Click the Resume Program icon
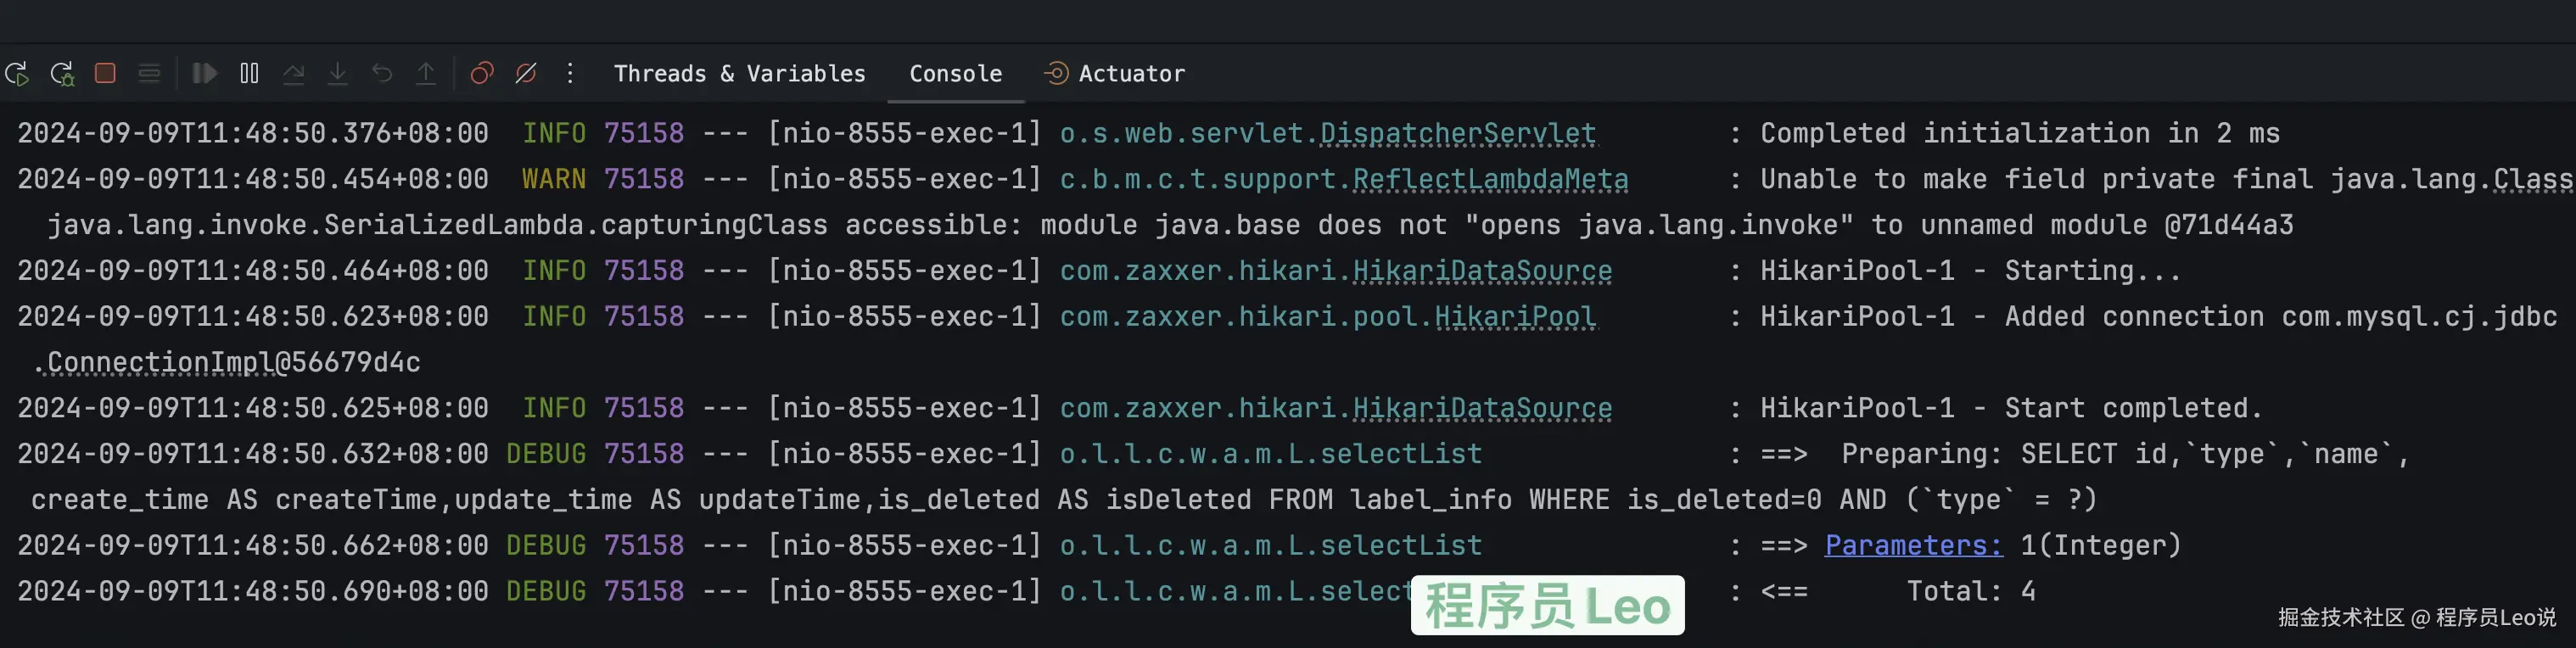The image size is (2576, 648). 205,73
